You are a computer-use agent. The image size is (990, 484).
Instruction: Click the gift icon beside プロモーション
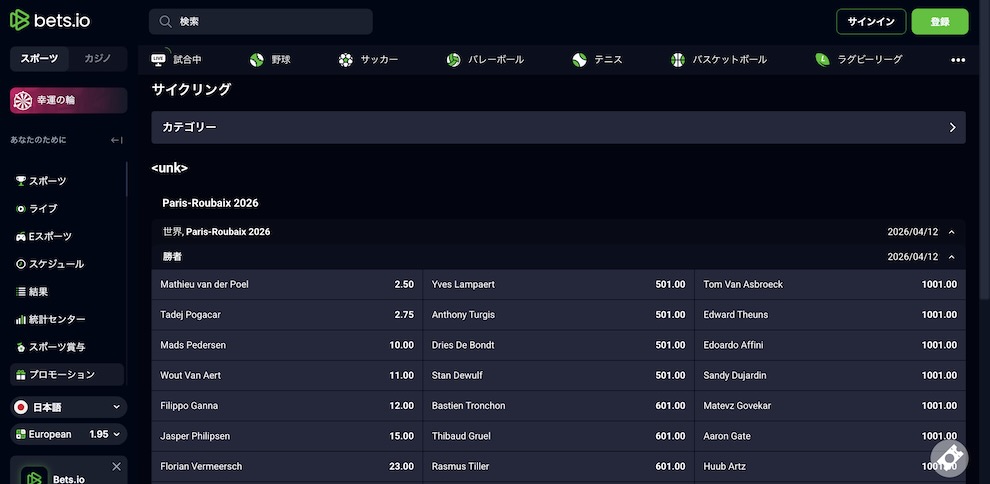coord(21,375)
